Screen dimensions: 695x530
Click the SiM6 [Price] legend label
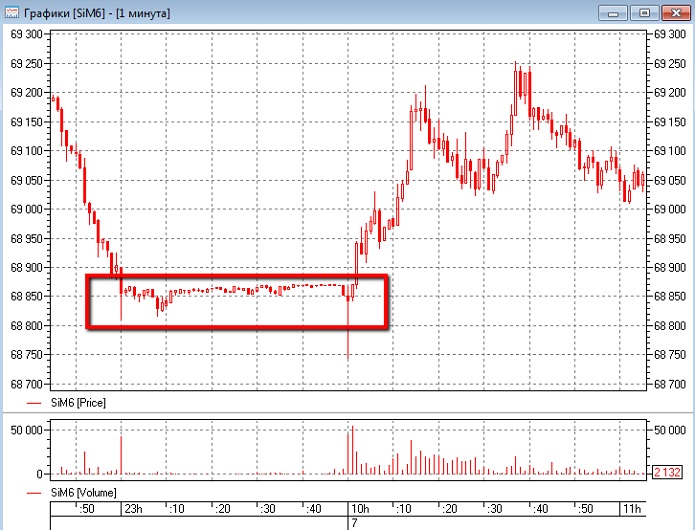tap(78, 403)
